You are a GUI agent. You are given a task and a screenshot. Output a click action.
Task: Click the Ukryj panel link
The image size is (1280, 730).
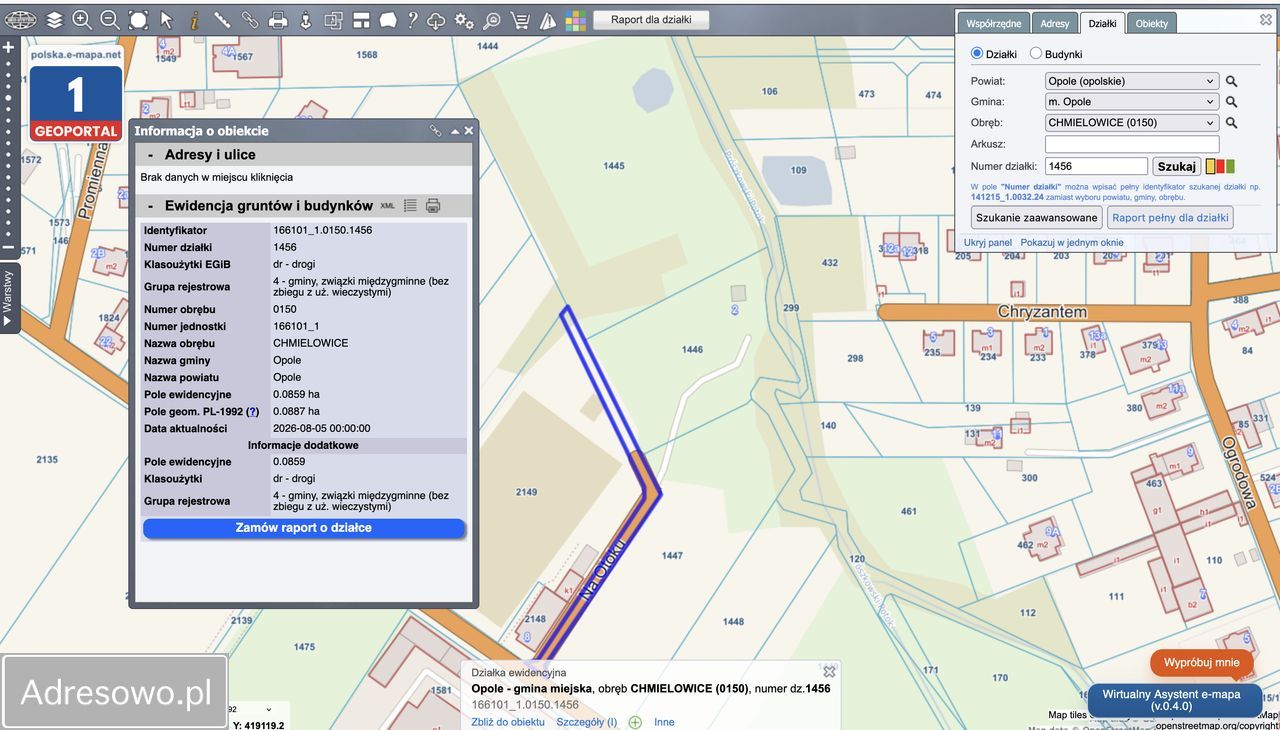pos(988,243)
